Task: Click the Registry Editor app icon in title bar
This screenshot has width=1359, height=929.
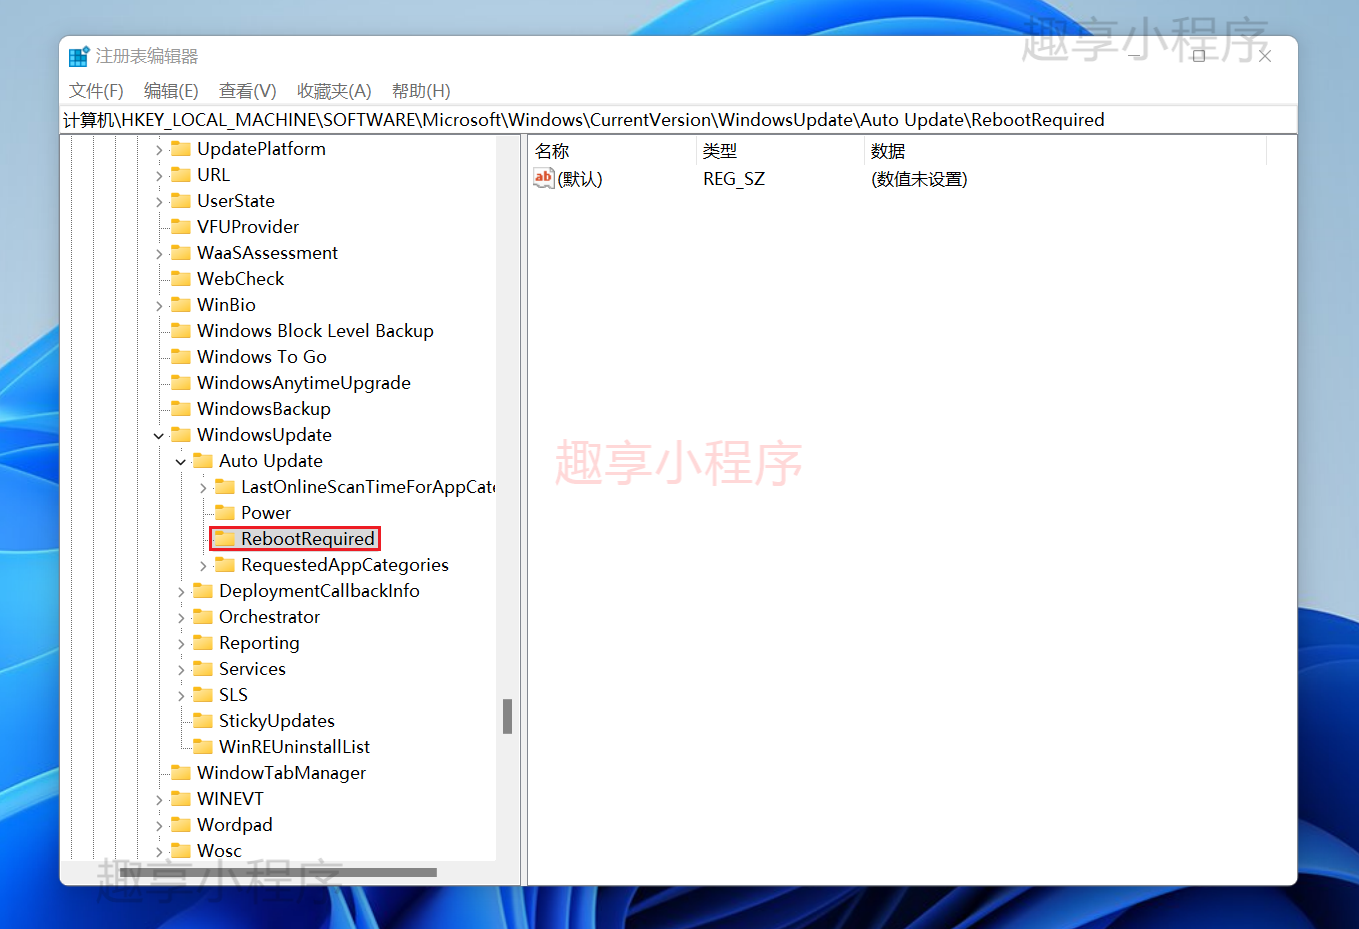Action: pos(79,56)
